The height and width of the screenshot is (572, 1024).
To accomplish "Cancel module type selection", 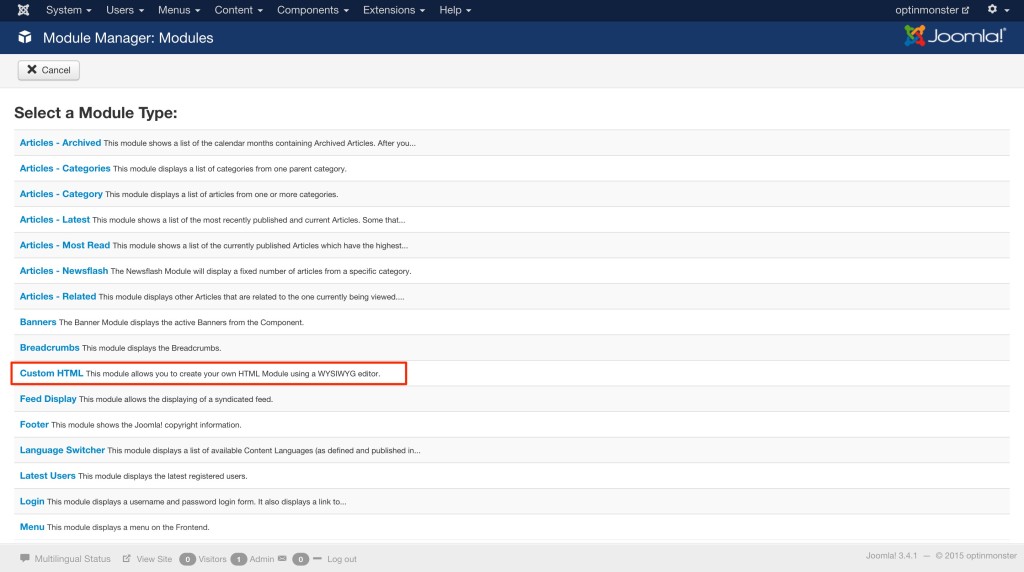I will pos(49,70).
